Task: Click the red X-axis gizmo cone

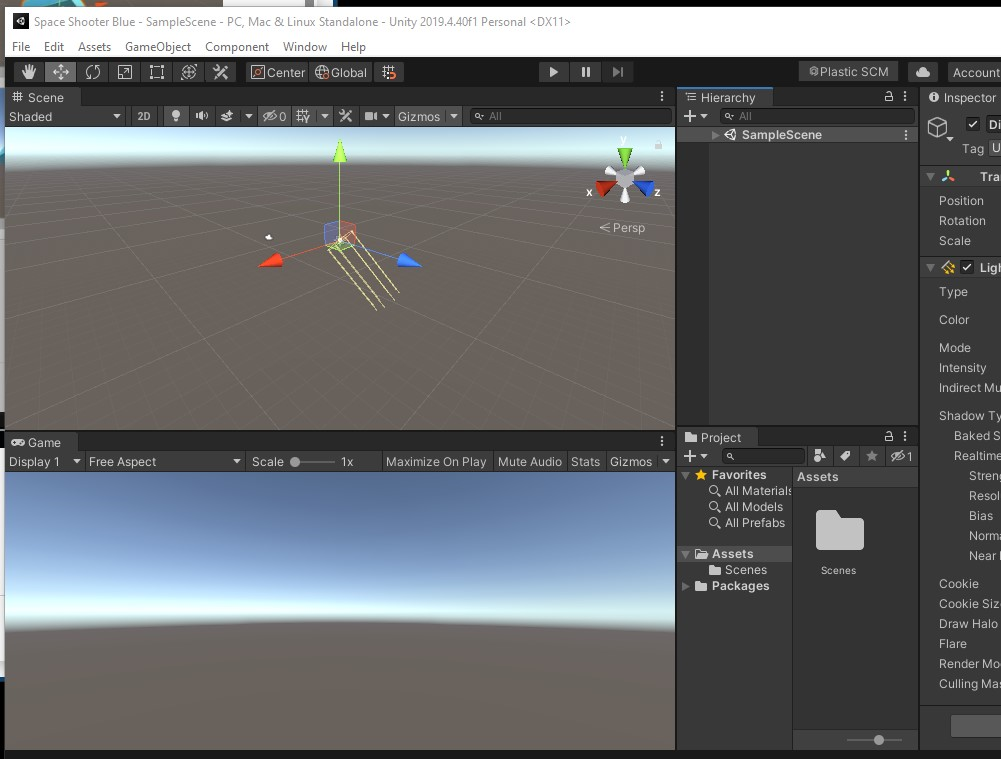Action: [605, 189]
